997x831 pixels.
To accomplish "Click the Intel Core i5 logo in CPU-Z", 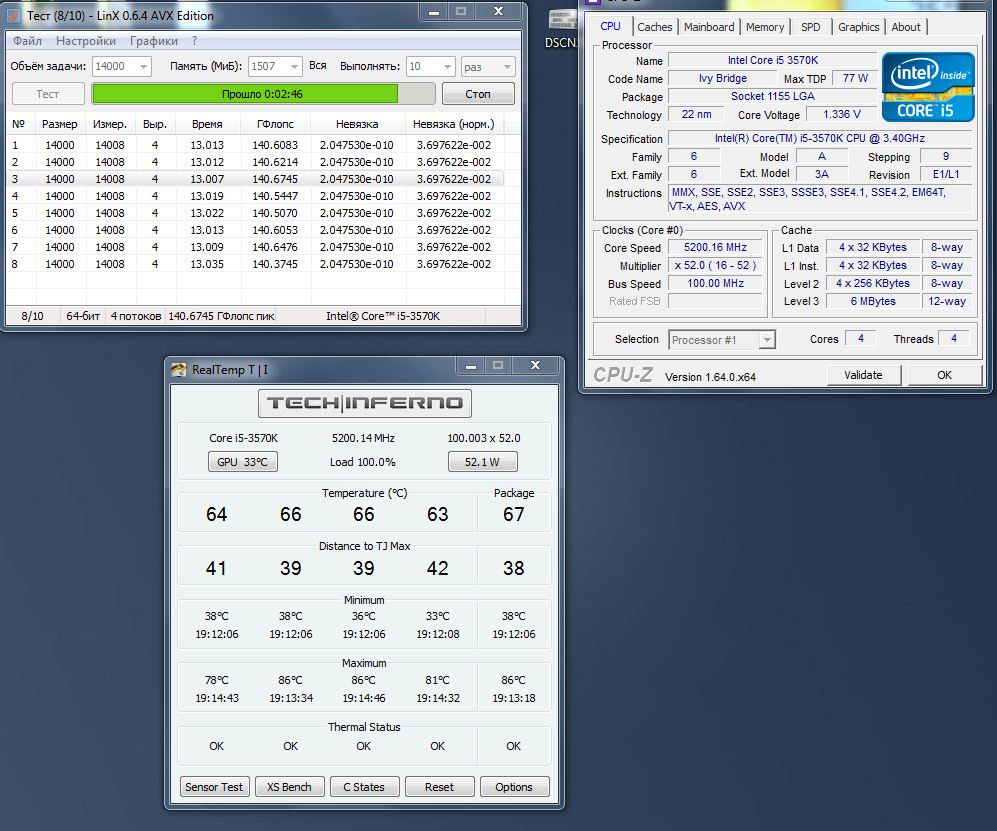I will [928, 87].
